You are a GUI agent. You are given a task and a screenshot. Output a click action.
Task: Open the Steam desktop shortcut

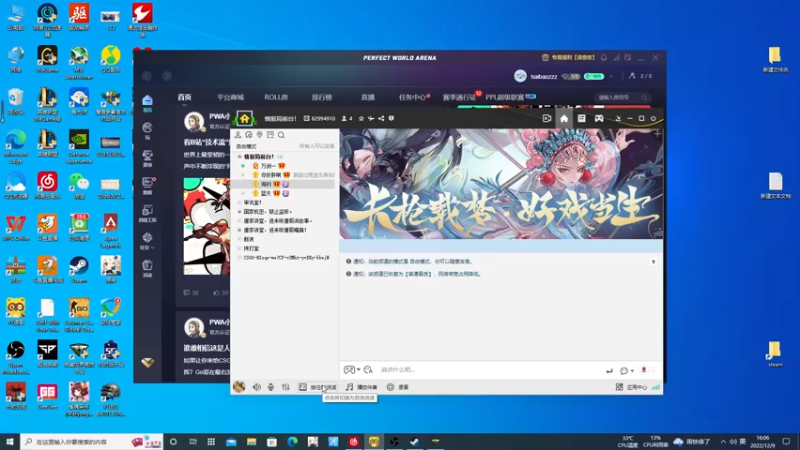coord(79,270)
